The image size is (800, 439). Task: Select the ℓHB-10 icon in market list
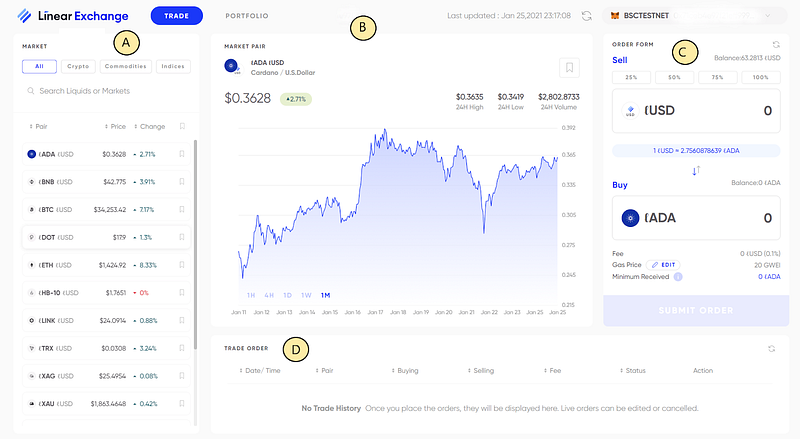[32, 292]
